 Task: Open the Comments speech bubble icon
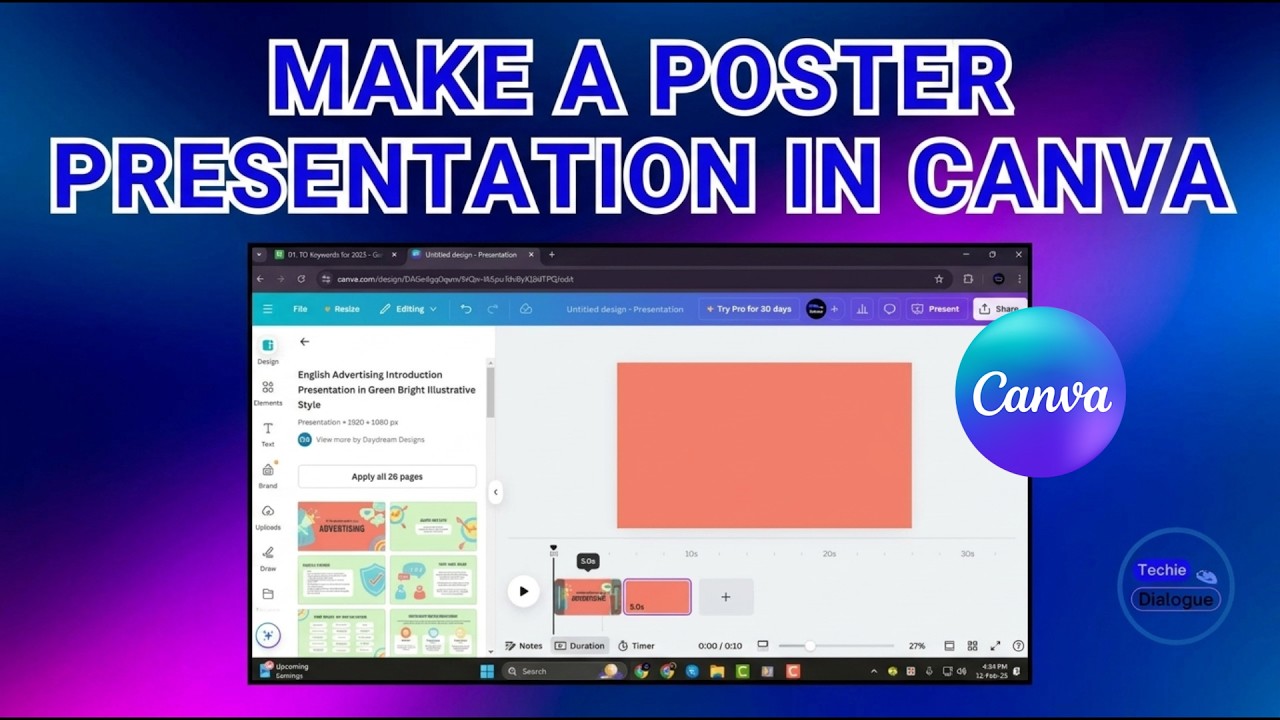(x=889, y=309)
